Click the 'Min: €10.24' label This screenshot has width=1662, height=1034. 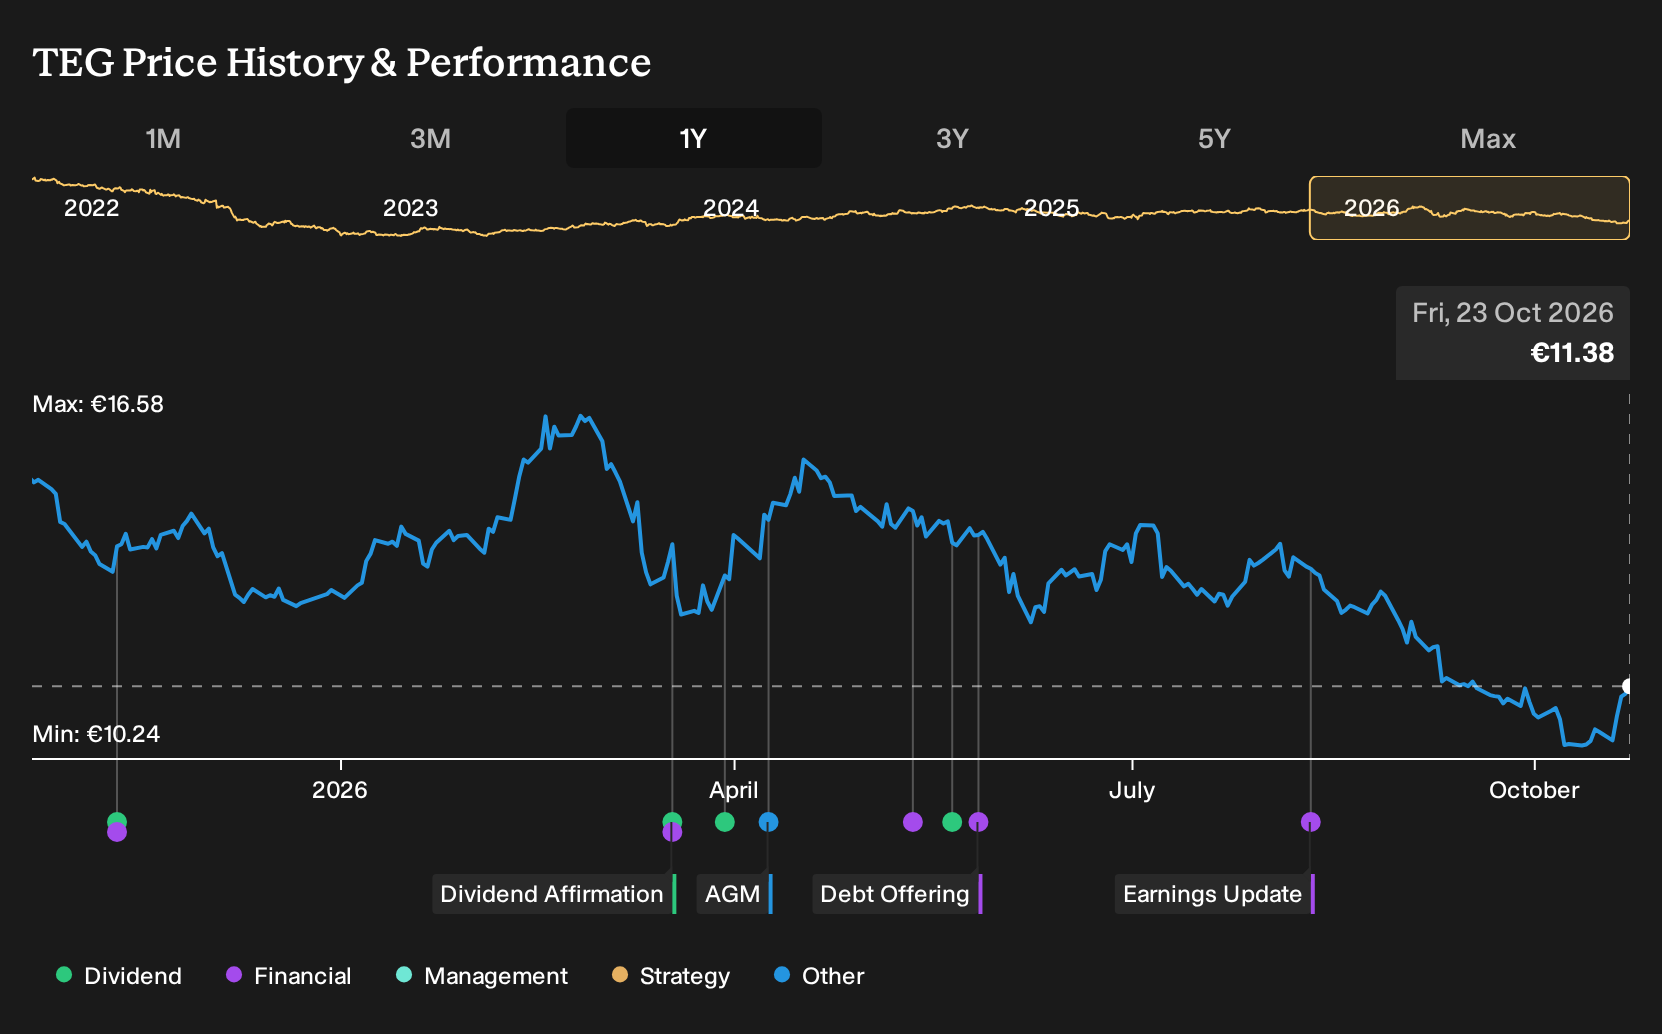pos(96,734)
